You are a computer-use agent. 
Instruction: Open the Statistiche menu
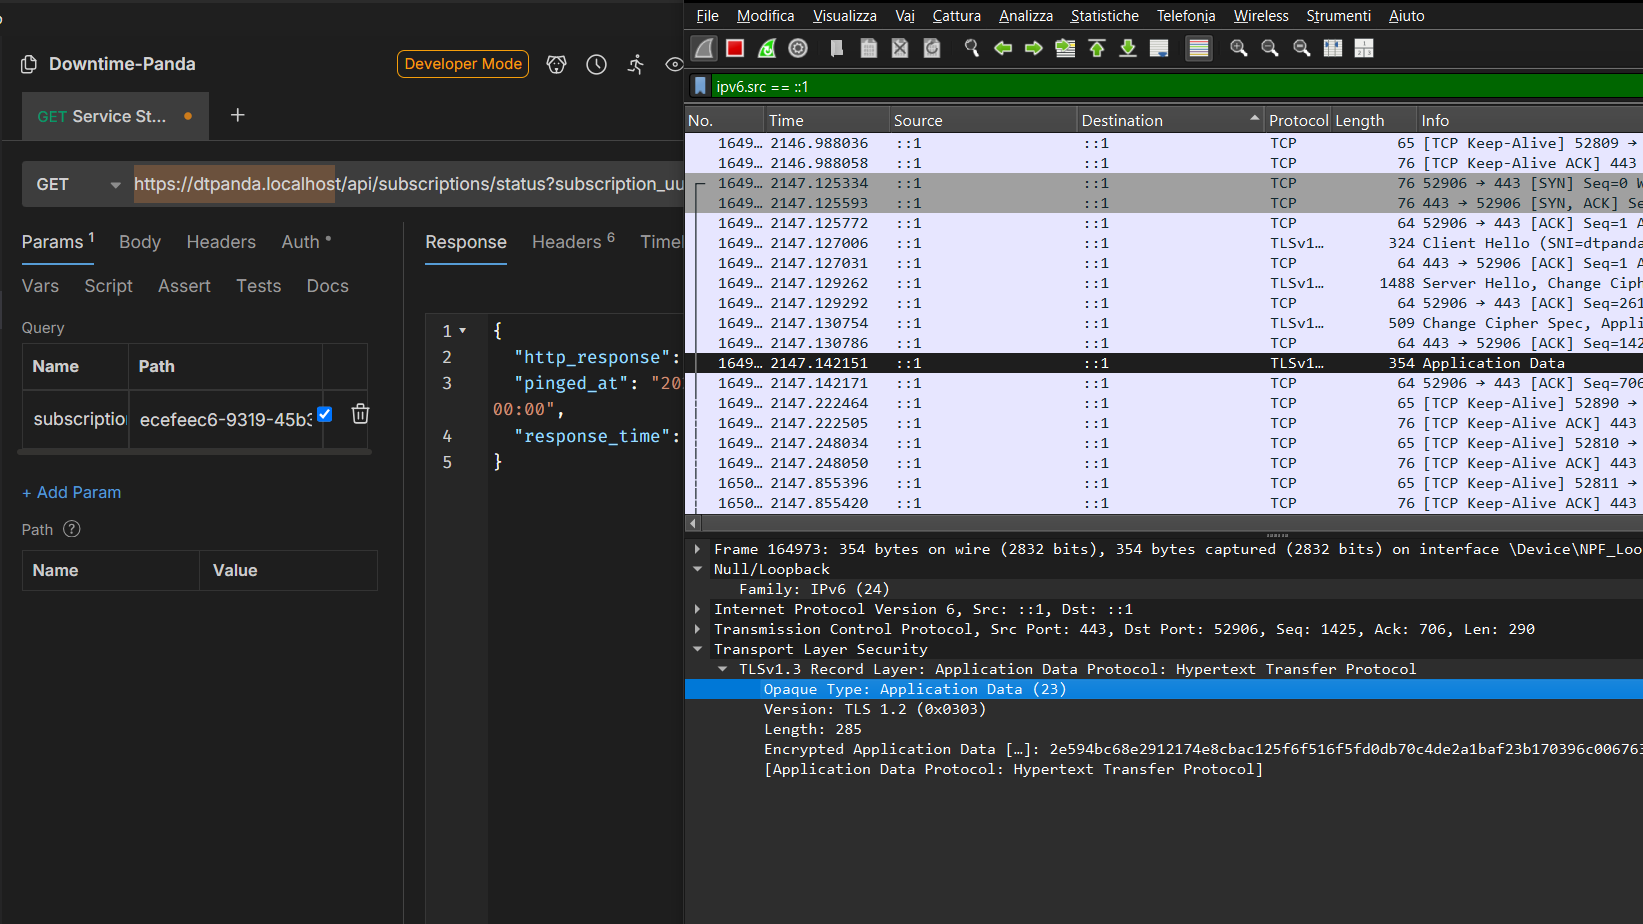pos(1104,16)
